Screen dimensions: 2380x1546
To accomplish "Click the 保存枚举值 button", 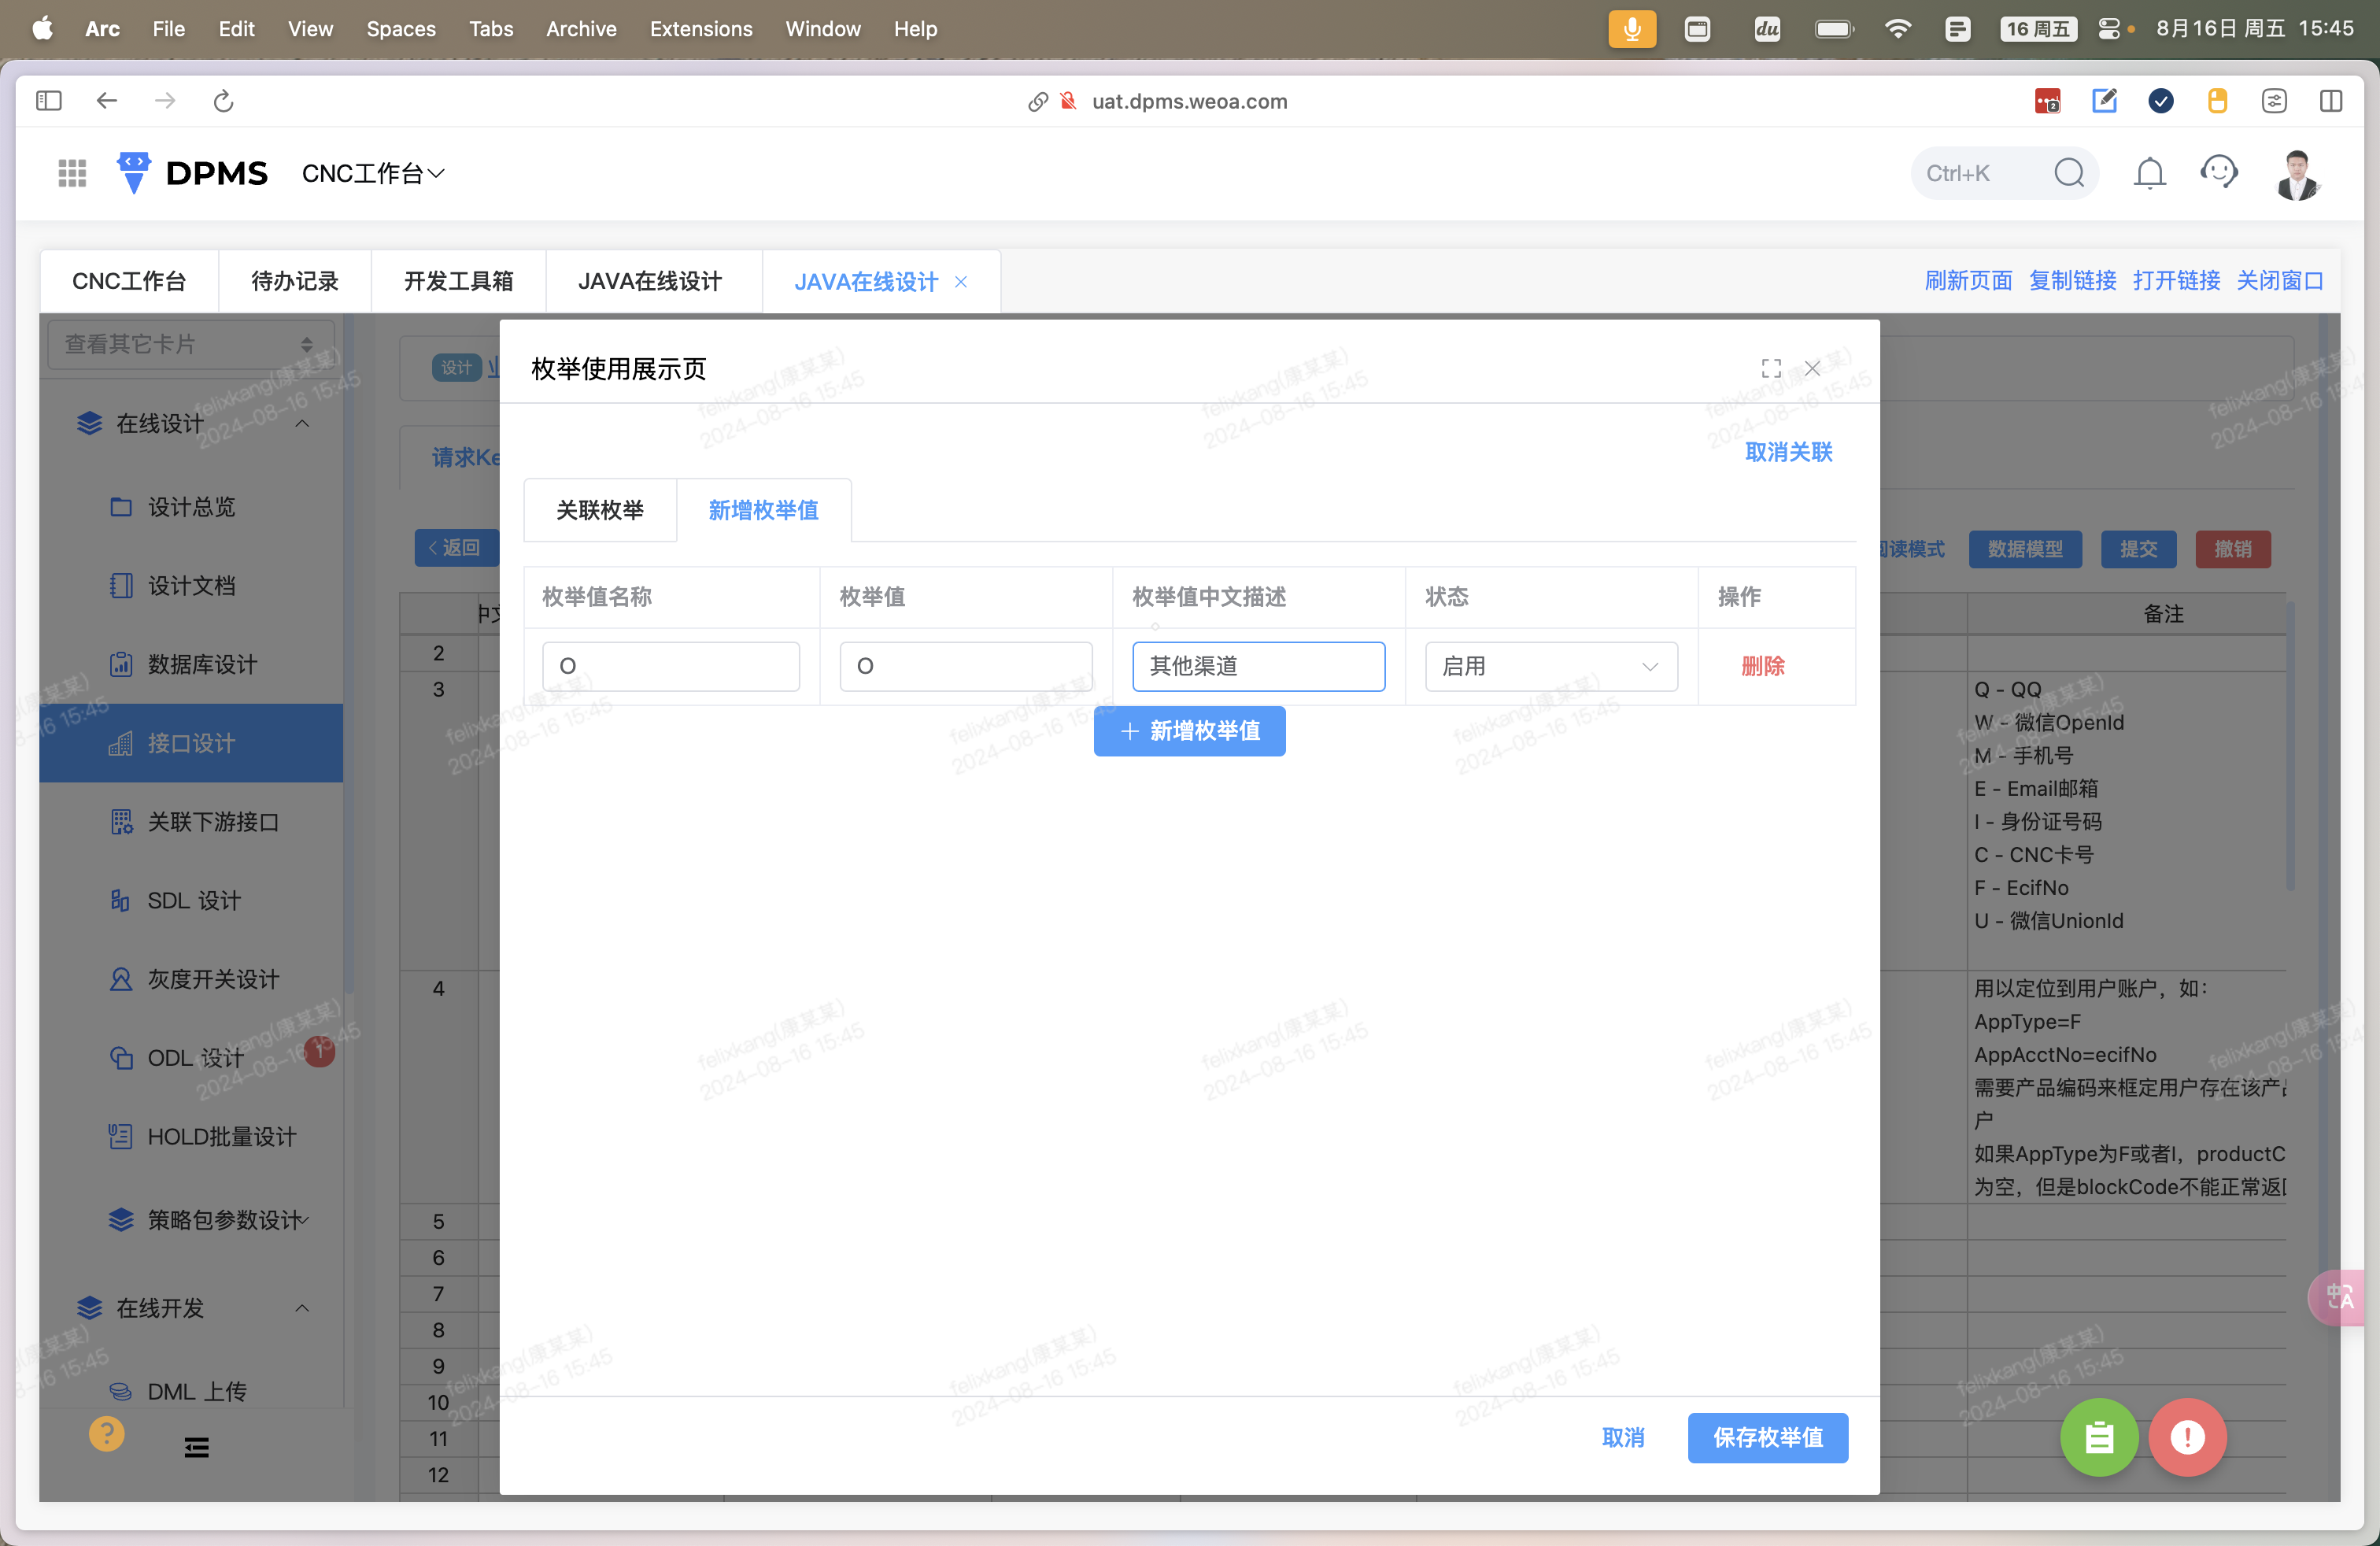I will tap(1767, 1437).
